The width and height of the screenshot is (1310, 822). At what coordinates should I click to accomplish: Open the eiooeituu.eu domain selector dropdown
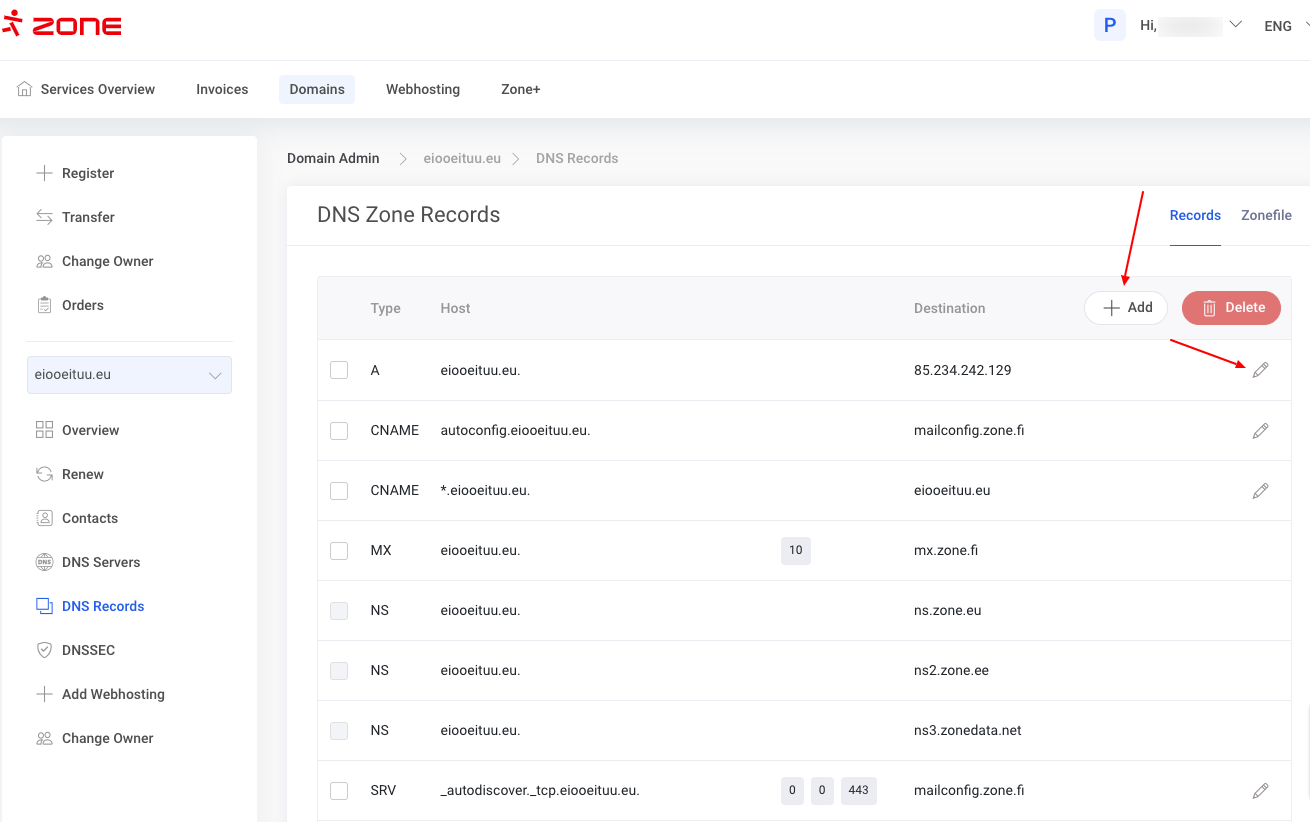(x=129, y=375)
